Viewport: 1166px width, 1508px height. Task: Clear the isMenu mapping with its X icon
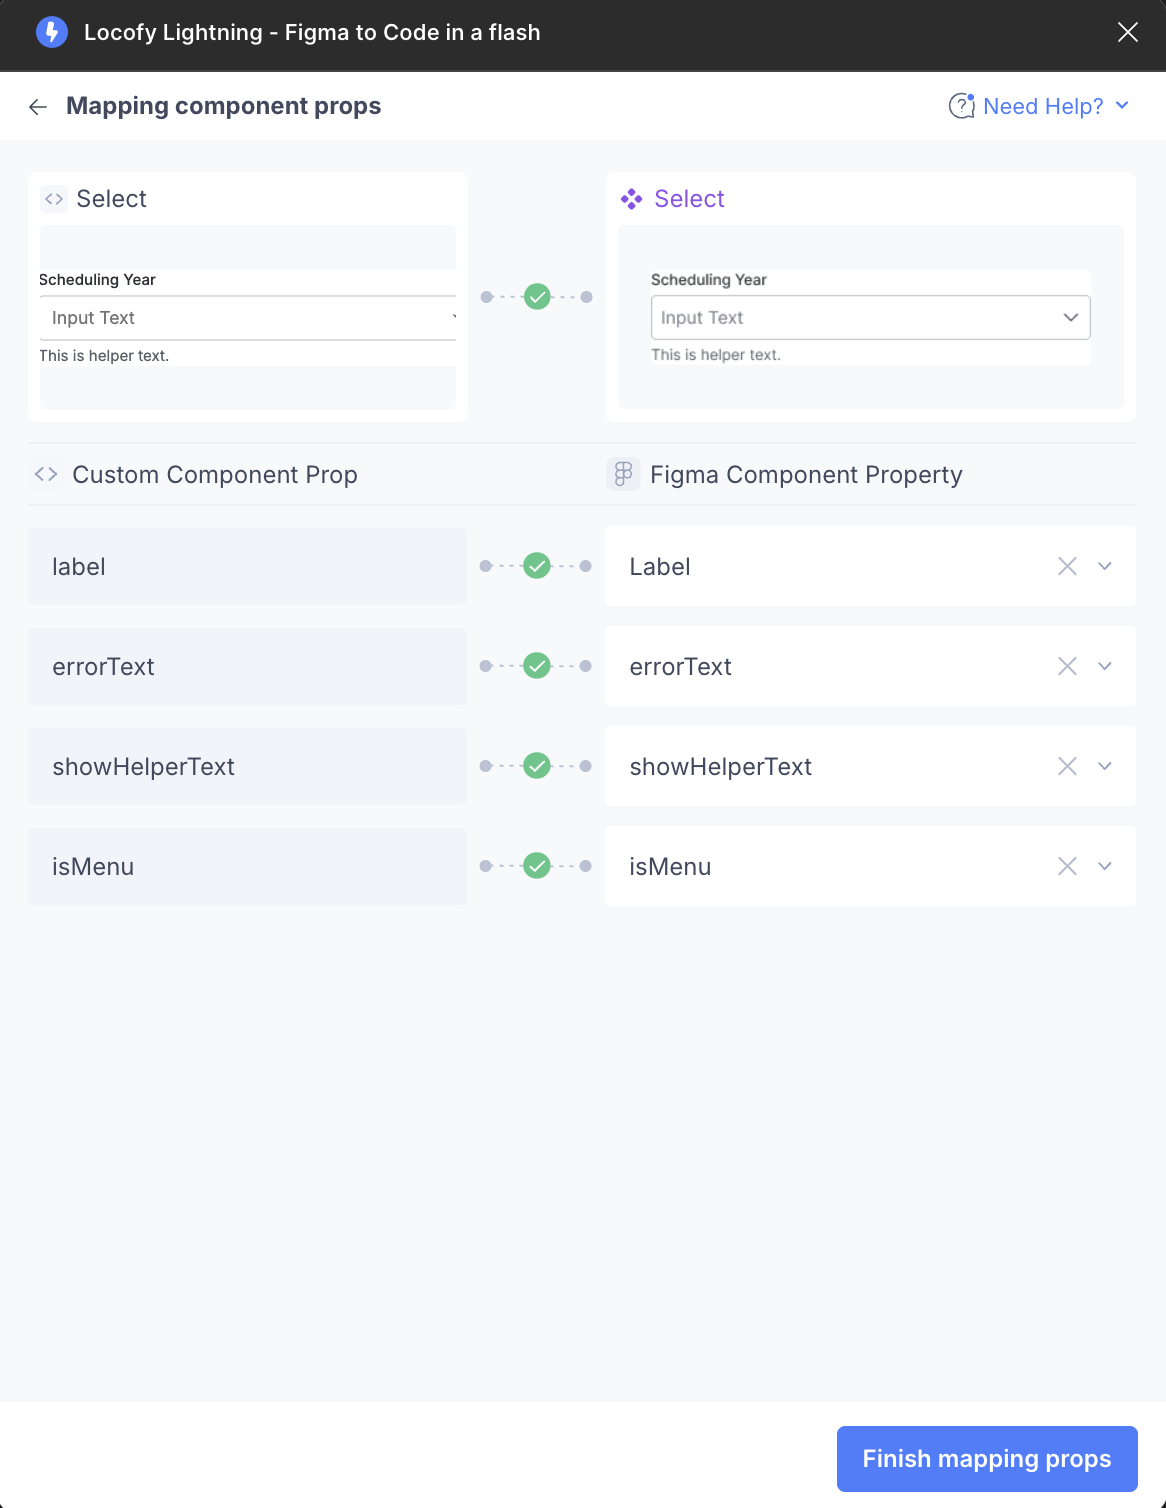pyautogui.click(x=1067, y=866)
